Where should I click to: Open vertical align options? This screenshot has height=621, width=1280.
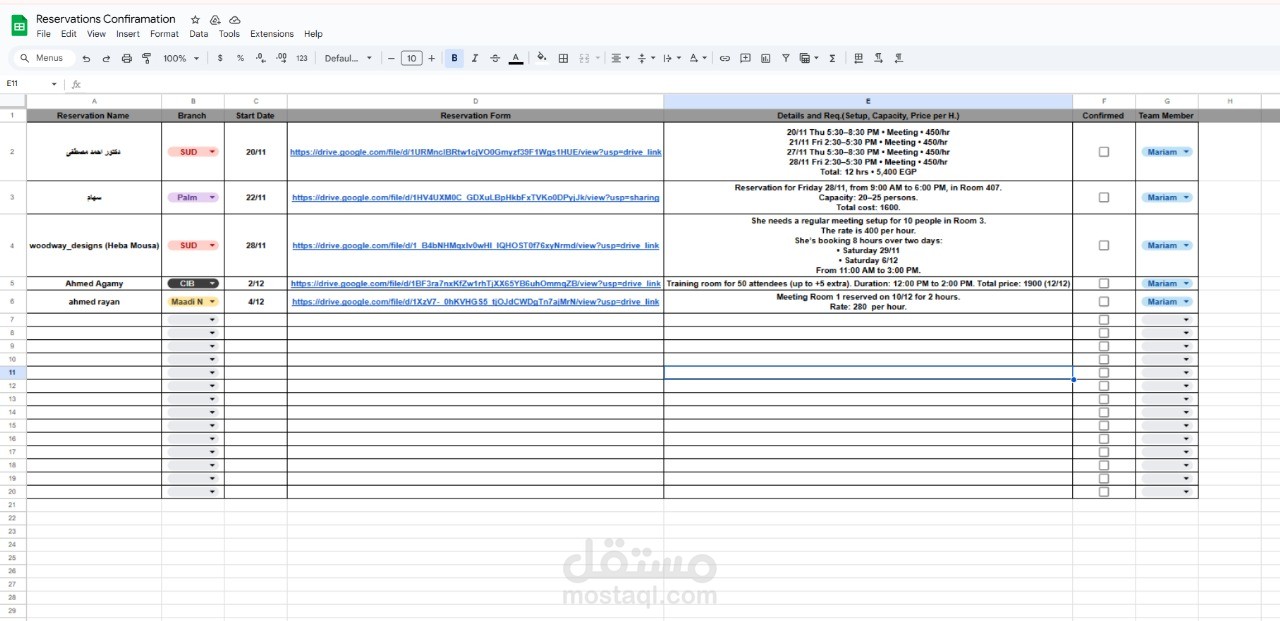(x=646, y=58)
